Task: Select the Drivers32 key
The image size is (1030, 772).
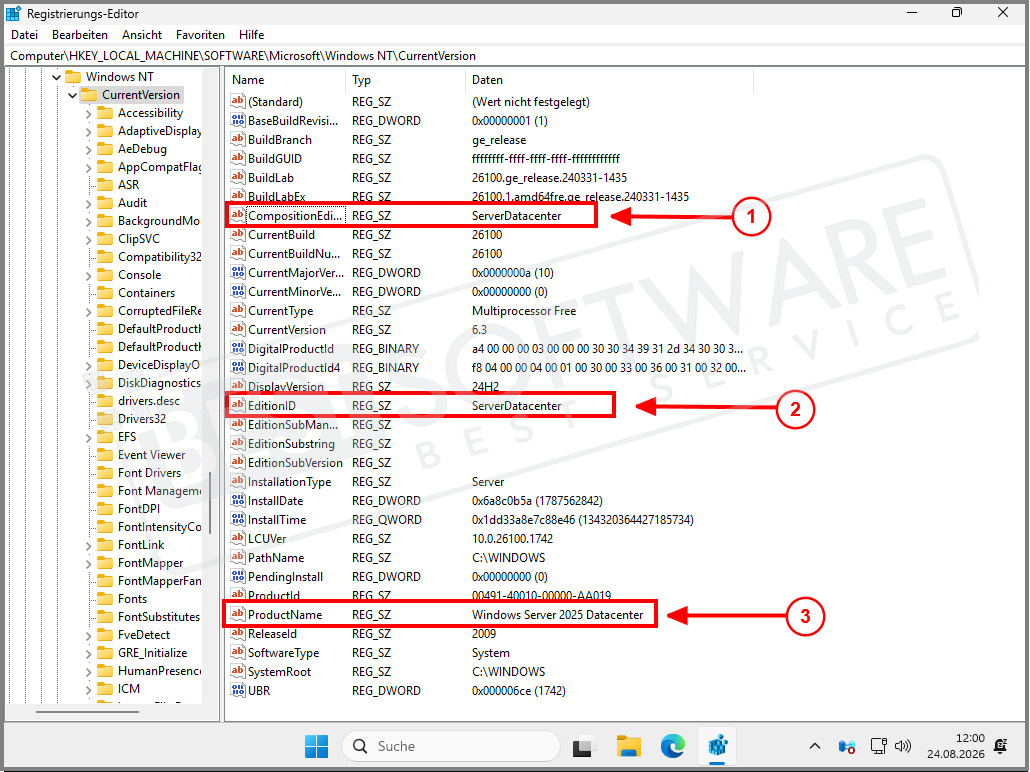Action: (142, 419)
